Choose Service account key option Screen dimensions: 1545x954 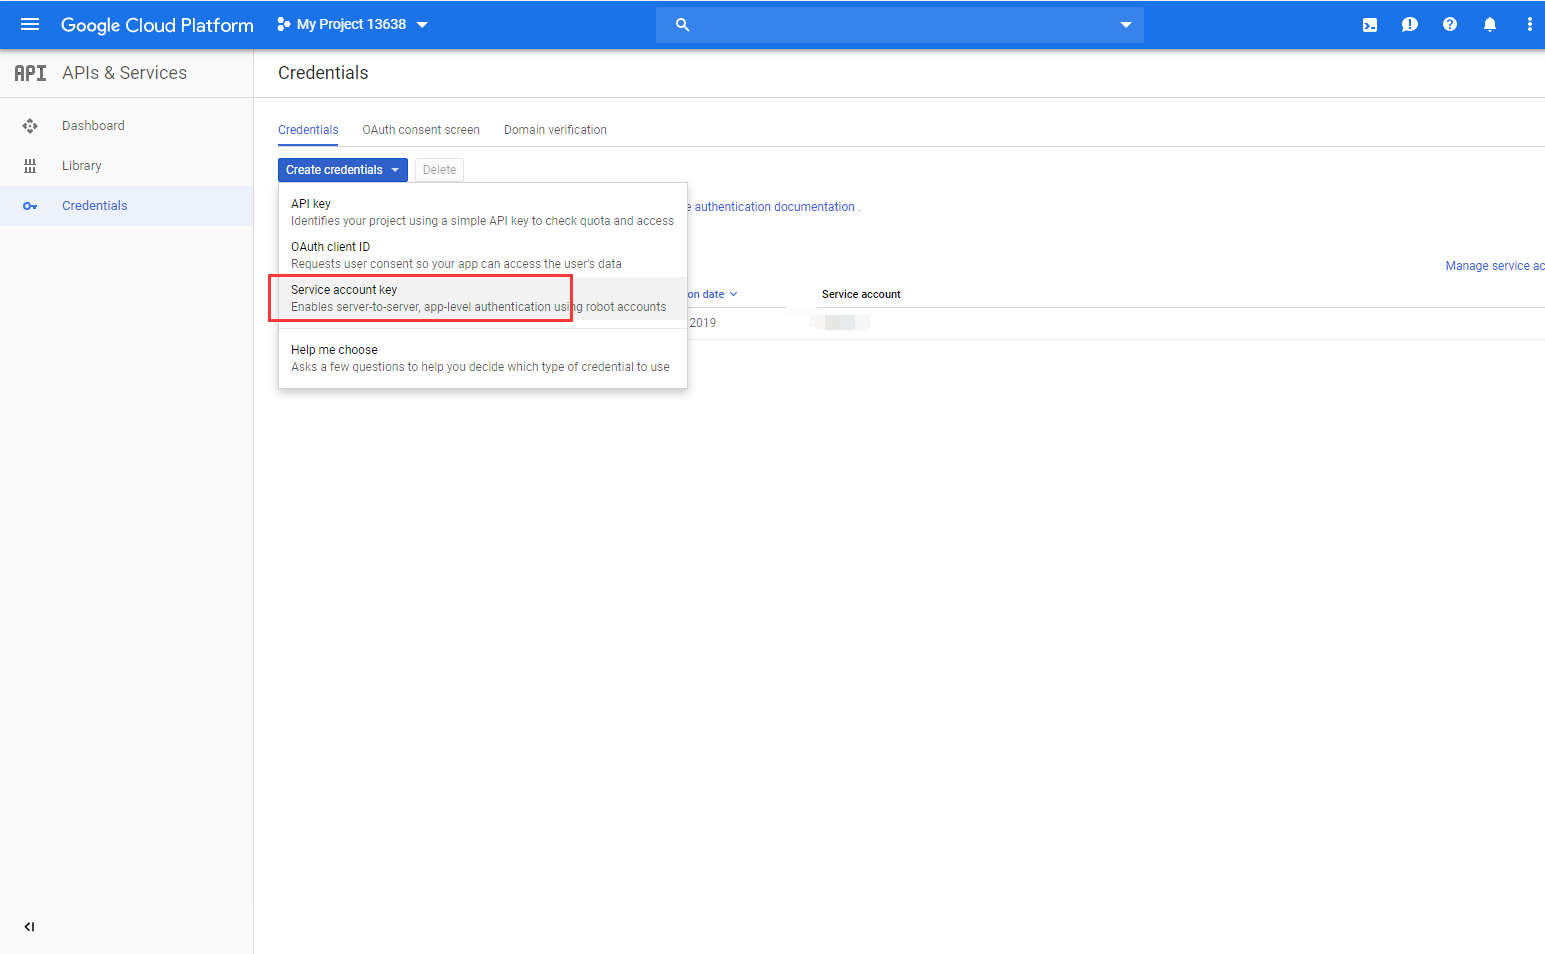click(483, 298)
